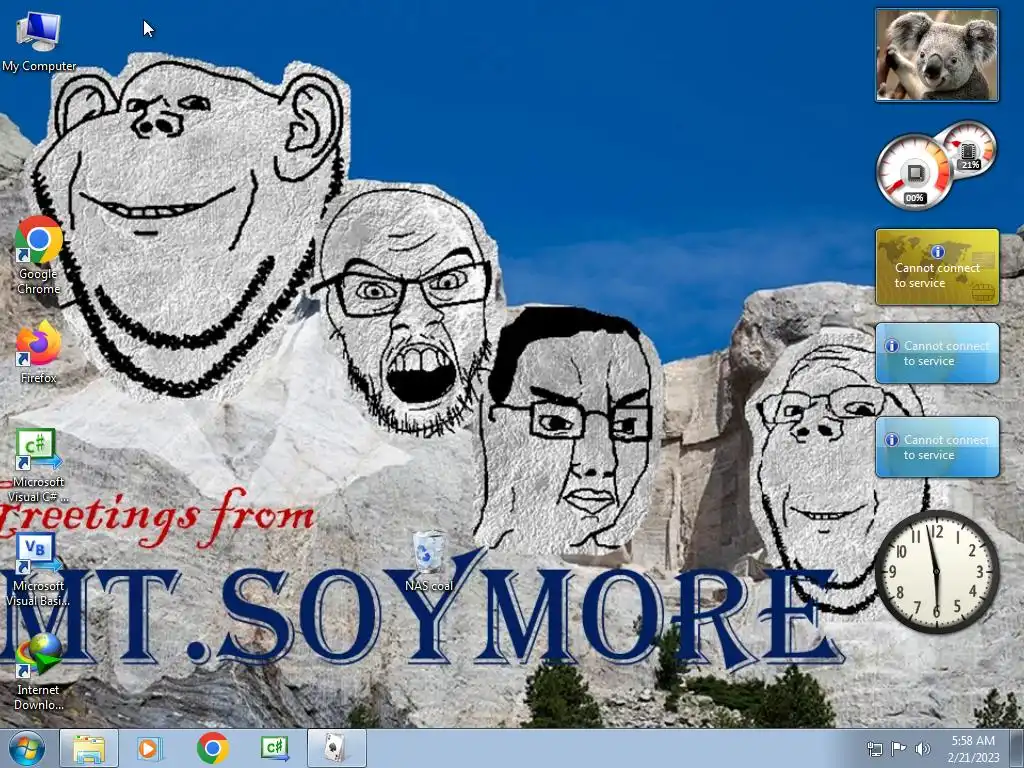Click the "NAS coal" label
Viewport: 1024px width, 768px height.
[428, 586]
